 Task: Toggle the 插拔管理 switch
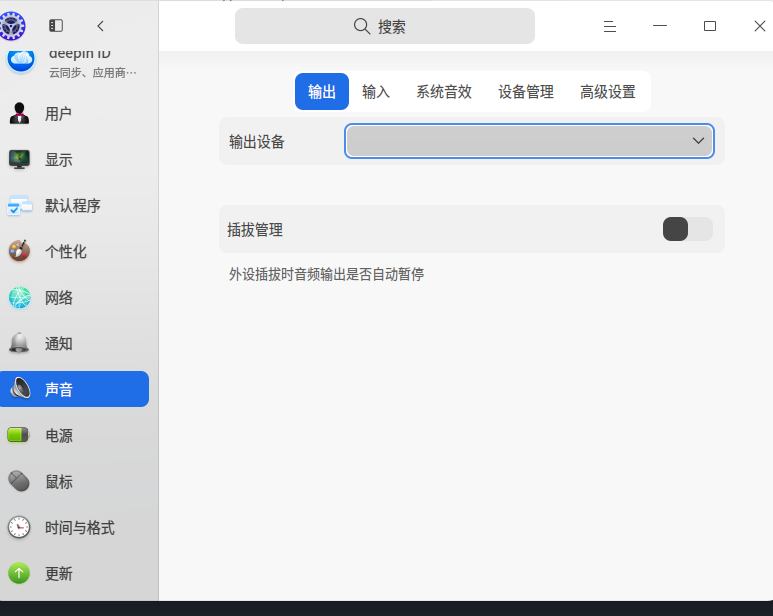coord(688,229)
